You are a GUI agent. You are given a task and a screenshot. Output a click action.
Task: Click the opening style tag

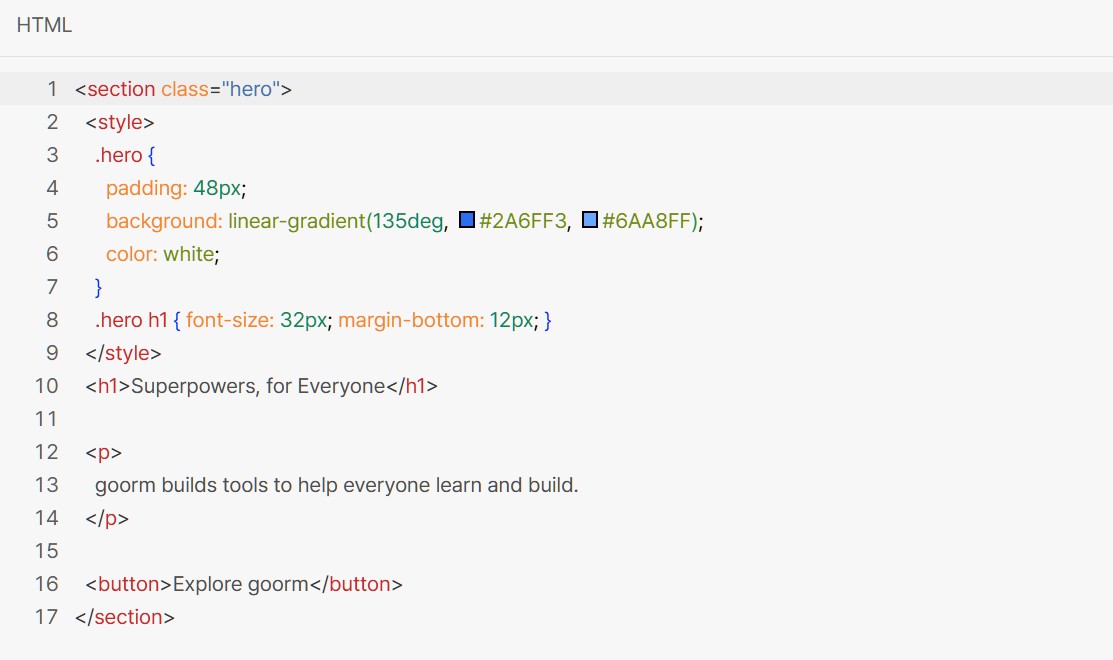[x=119, y=122]
